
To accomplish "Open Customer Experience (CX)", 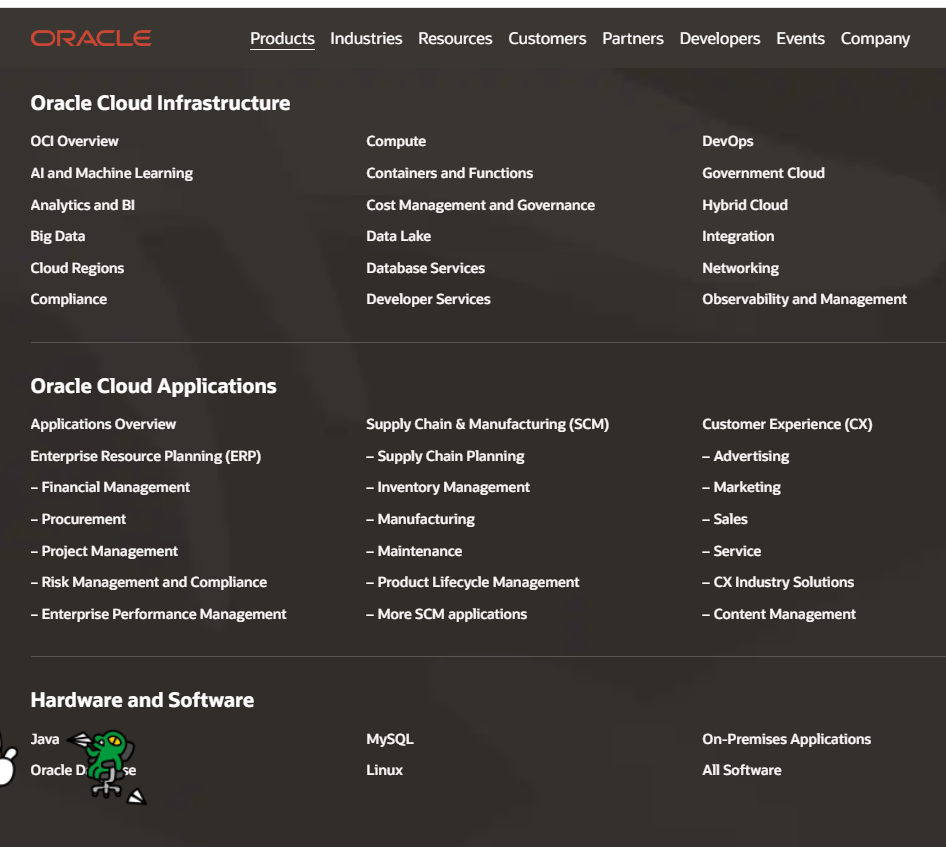I will pos(787,424).
